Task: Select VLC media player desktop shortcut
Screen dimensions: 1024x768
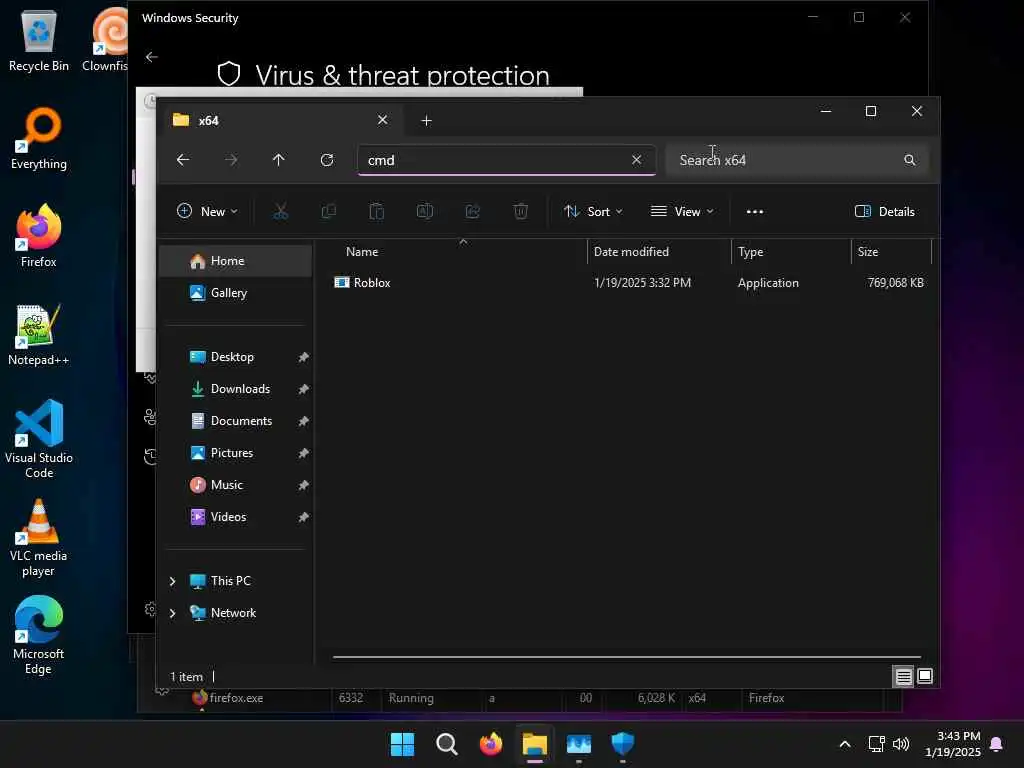Action: coord(39,537)
